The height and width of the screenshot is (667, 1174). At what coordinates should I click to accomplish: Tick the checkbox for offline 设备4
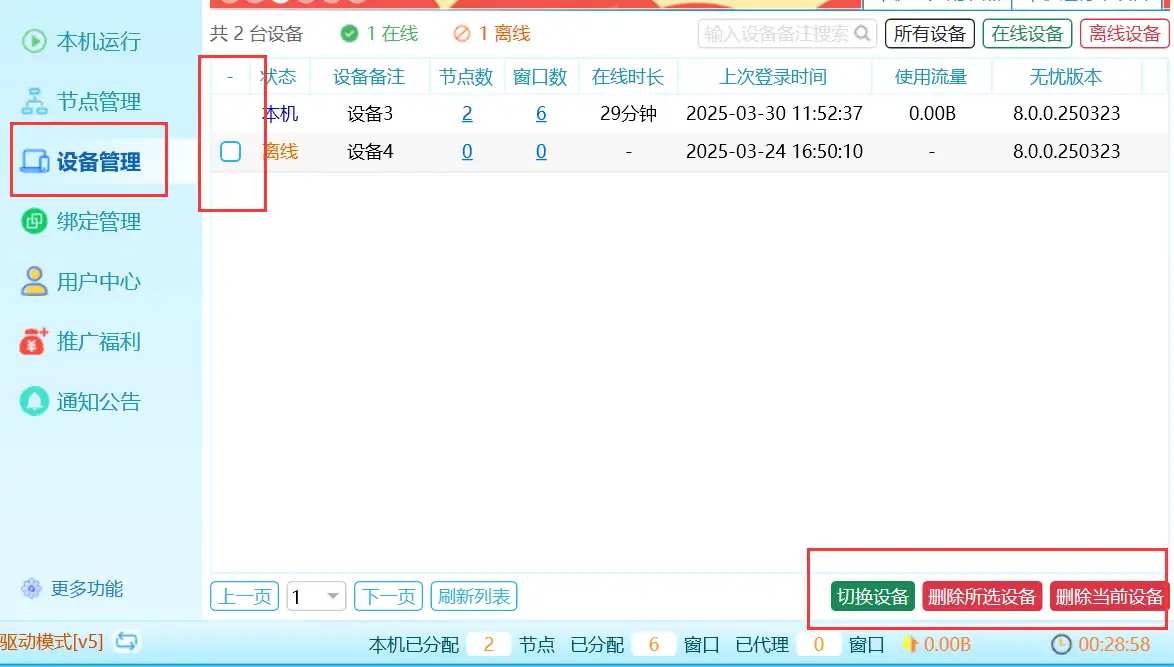(230, 152)
